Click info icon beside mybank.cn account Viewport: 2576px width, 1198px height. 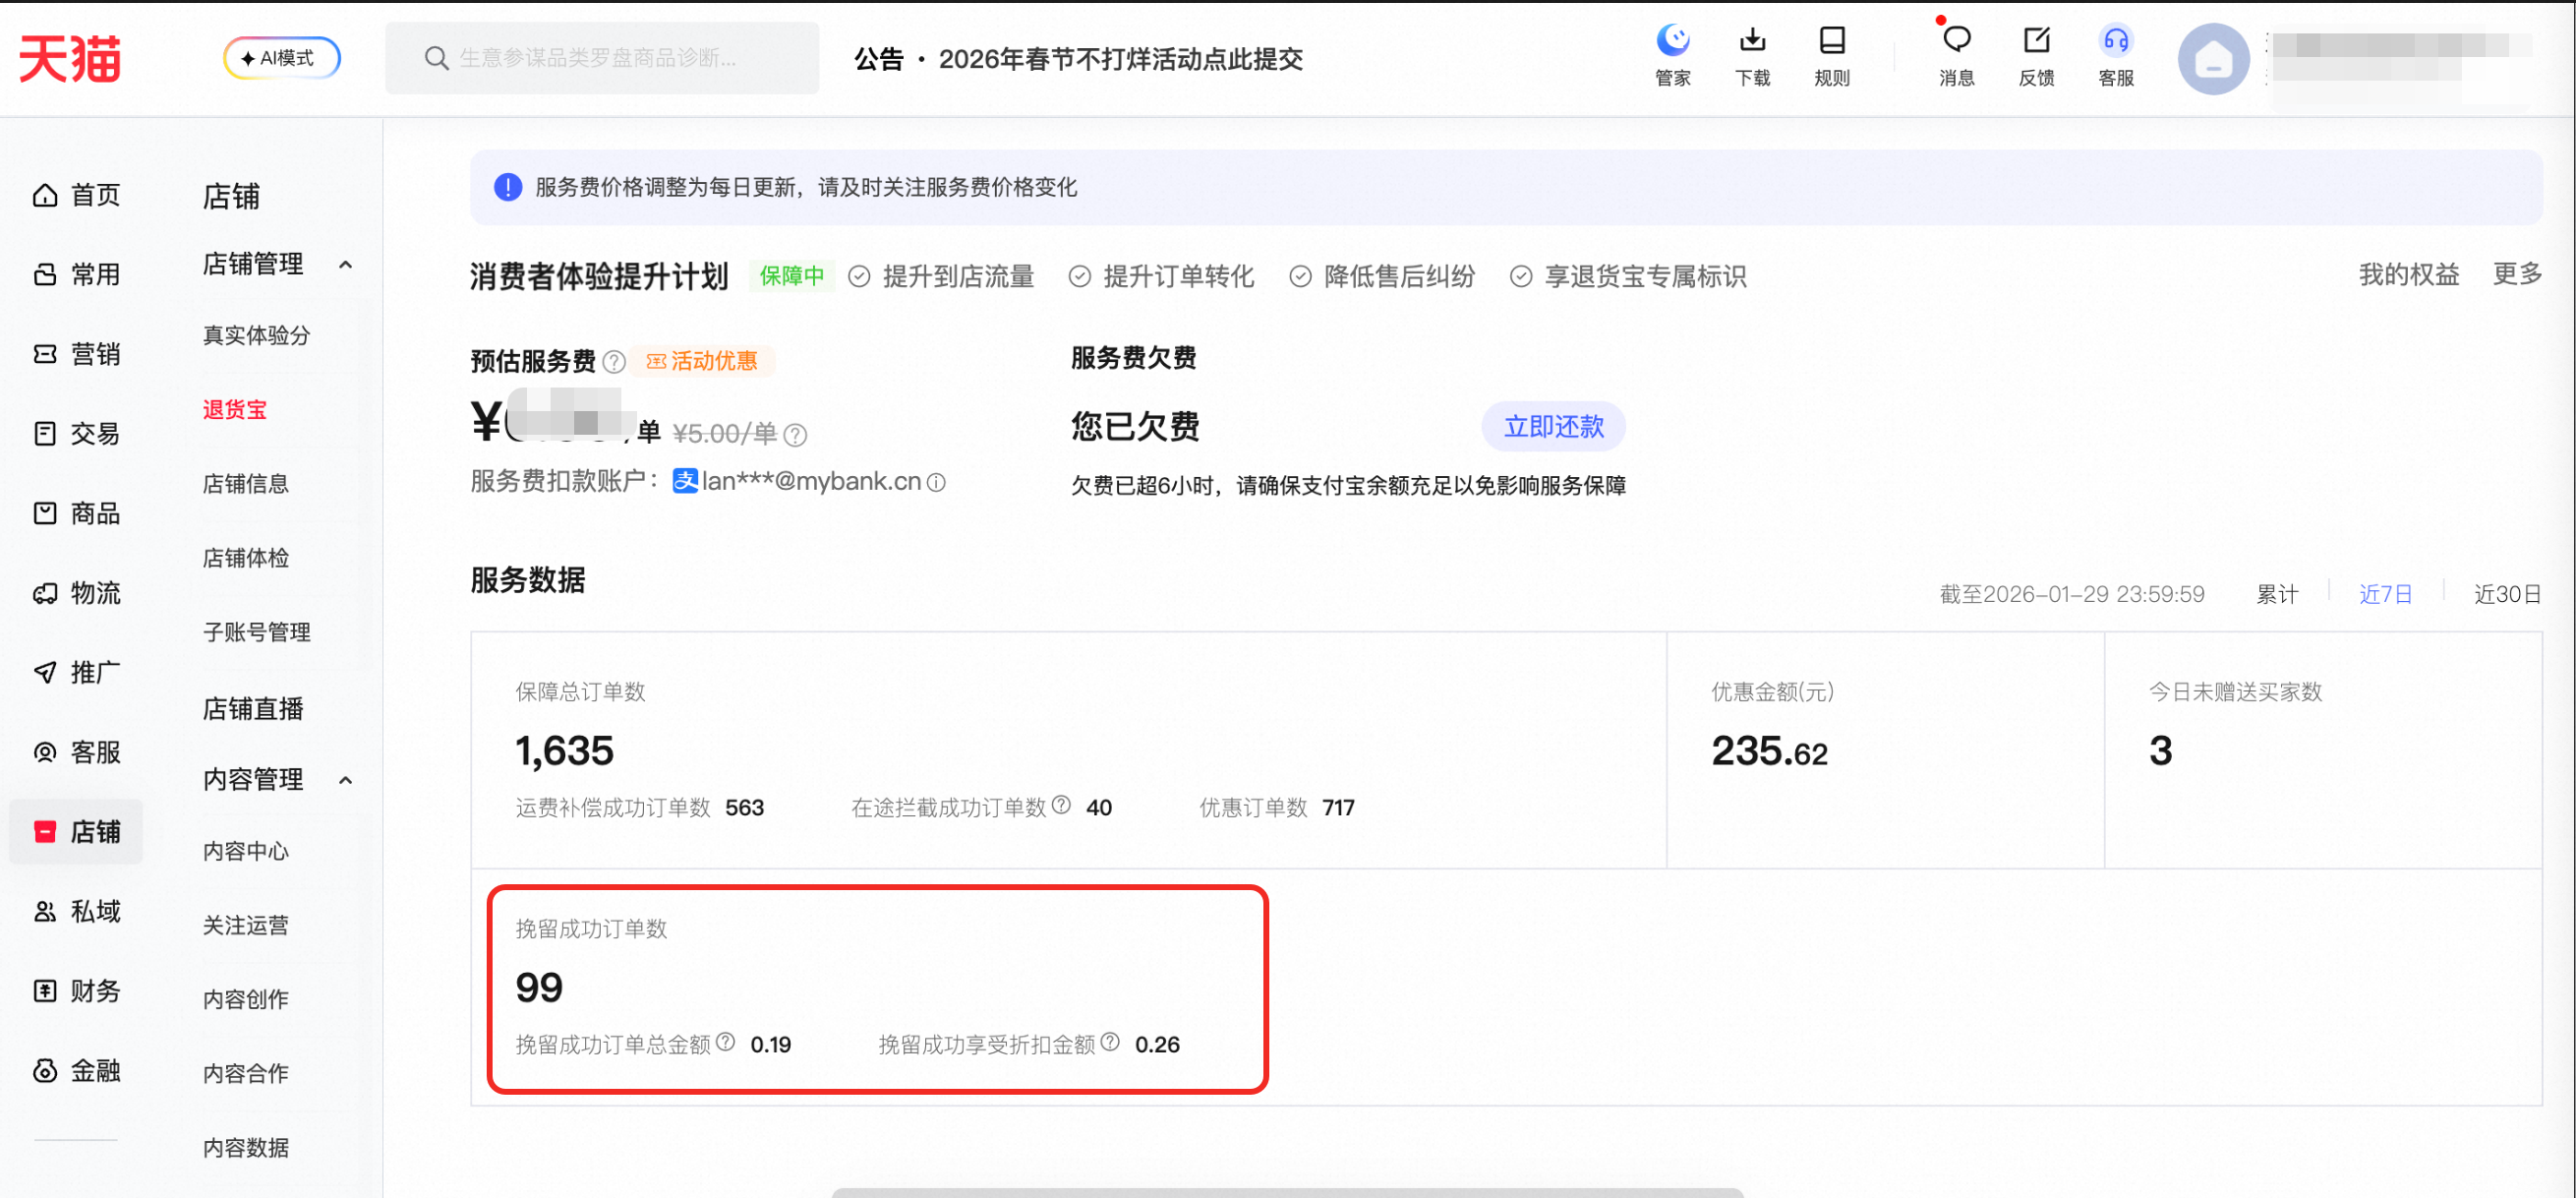(x=936, y=482)
